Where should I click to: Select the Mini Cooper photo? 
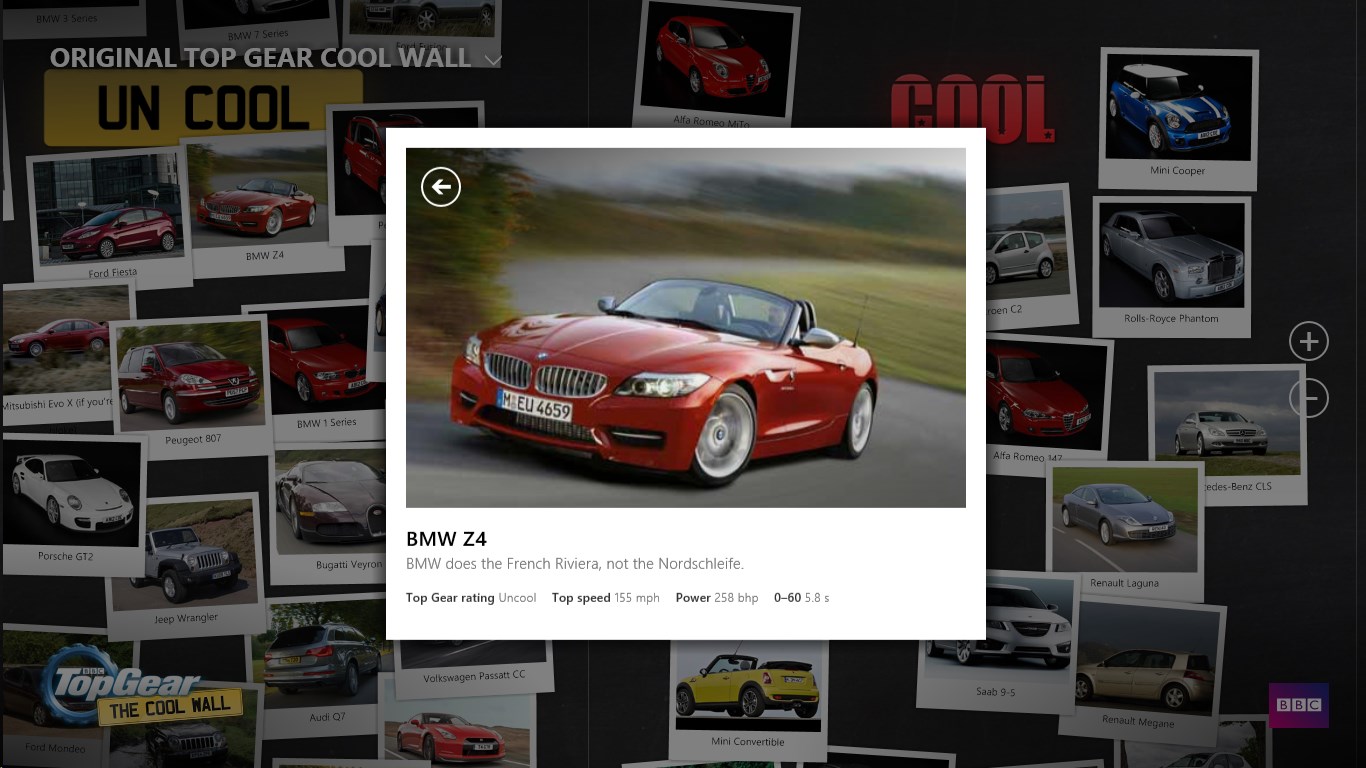(1178, 118)
